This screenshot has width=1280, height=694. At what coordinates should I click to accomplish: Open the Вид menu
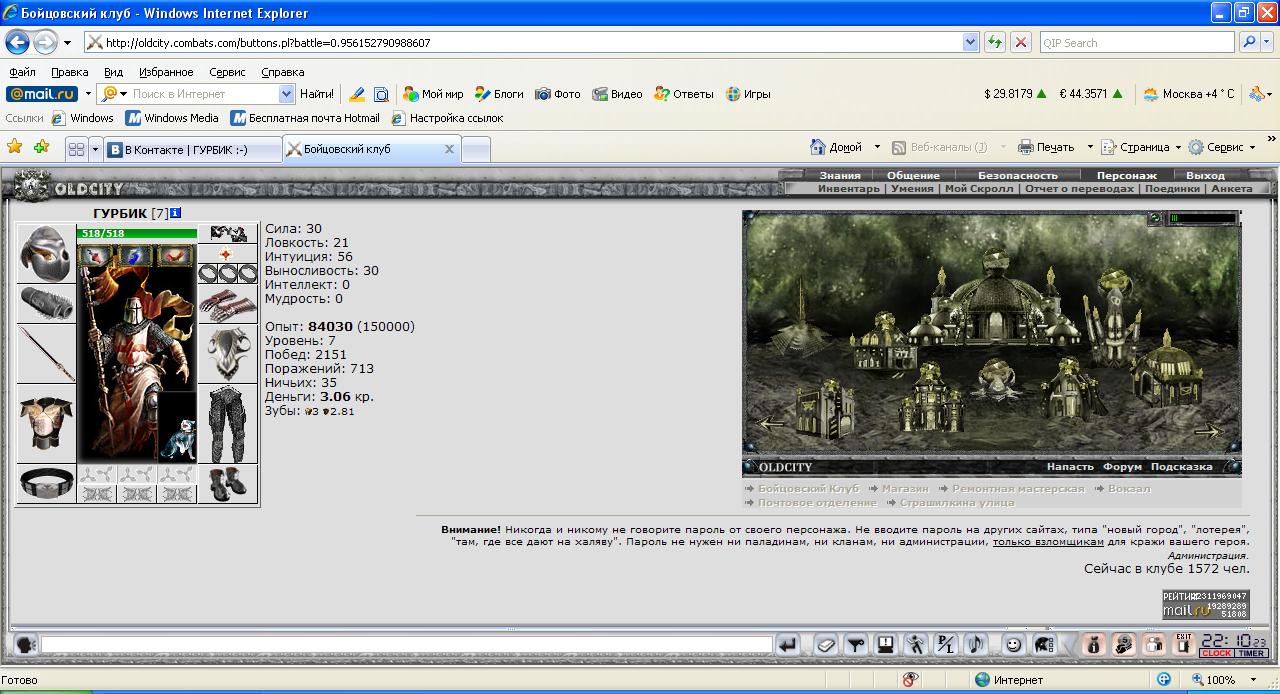coord(114,72)
